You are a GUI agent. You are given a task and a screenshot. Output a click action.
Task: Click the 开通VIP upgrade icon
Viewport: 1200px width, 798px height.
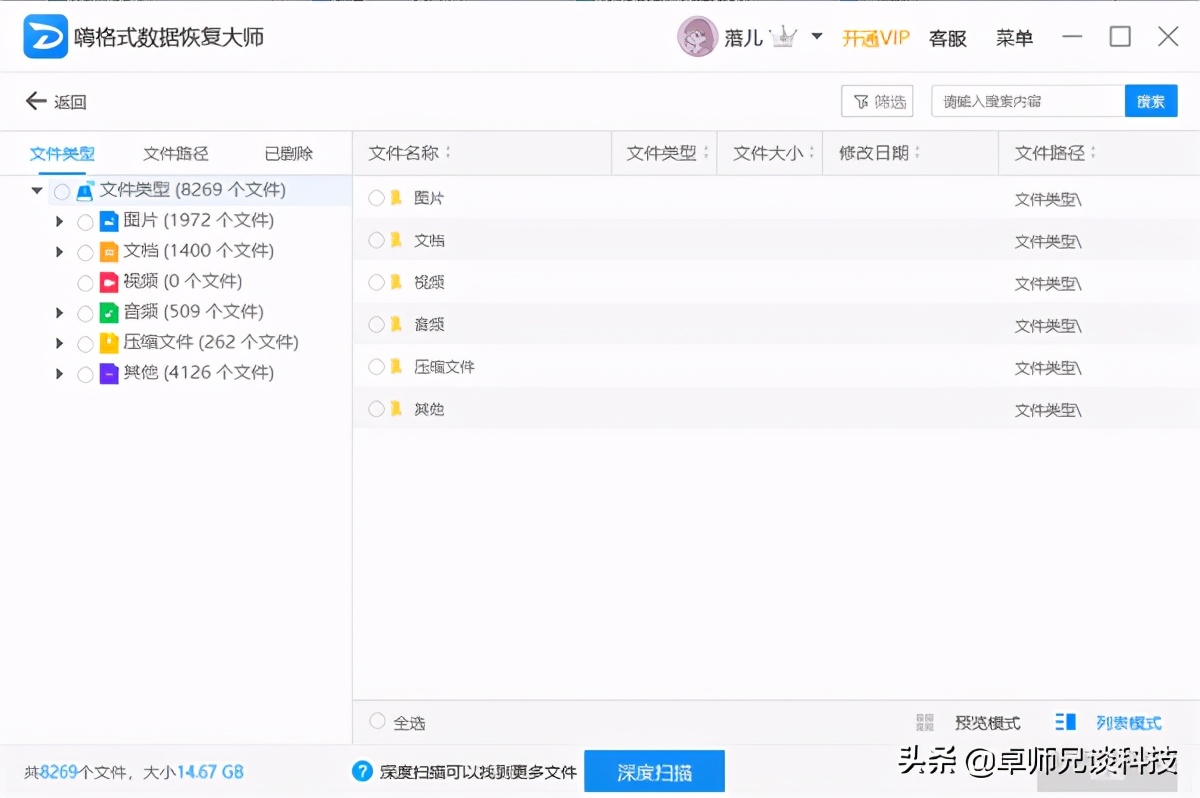click(875, 38)
